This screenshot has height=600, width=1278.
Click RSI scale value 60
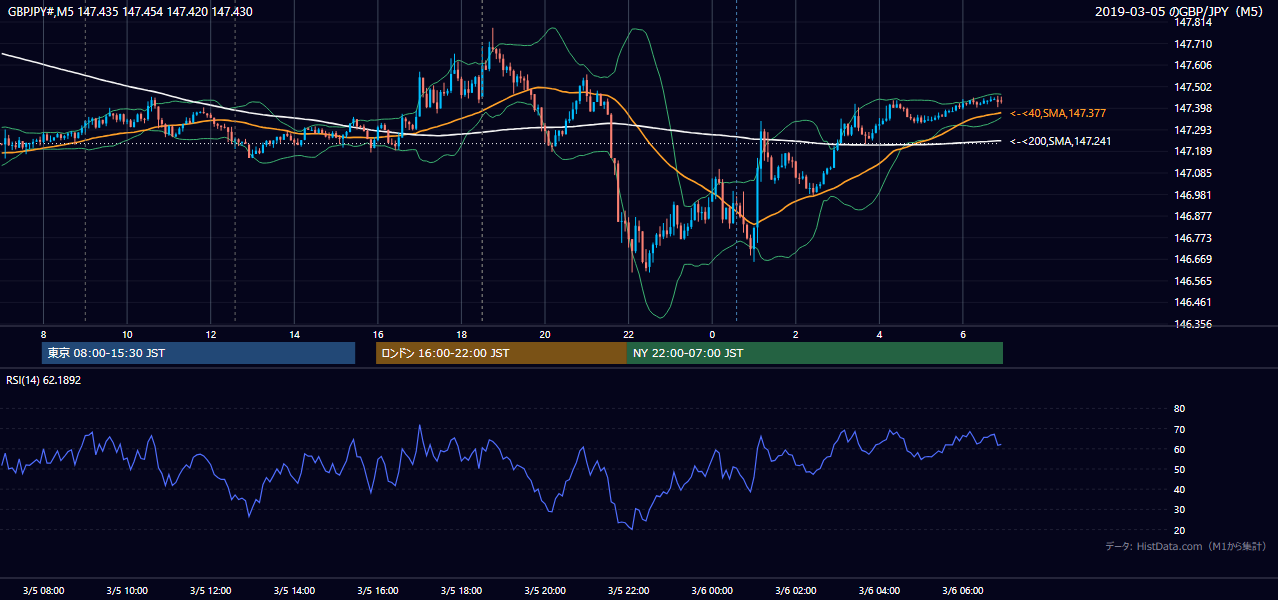(1179, 449)
